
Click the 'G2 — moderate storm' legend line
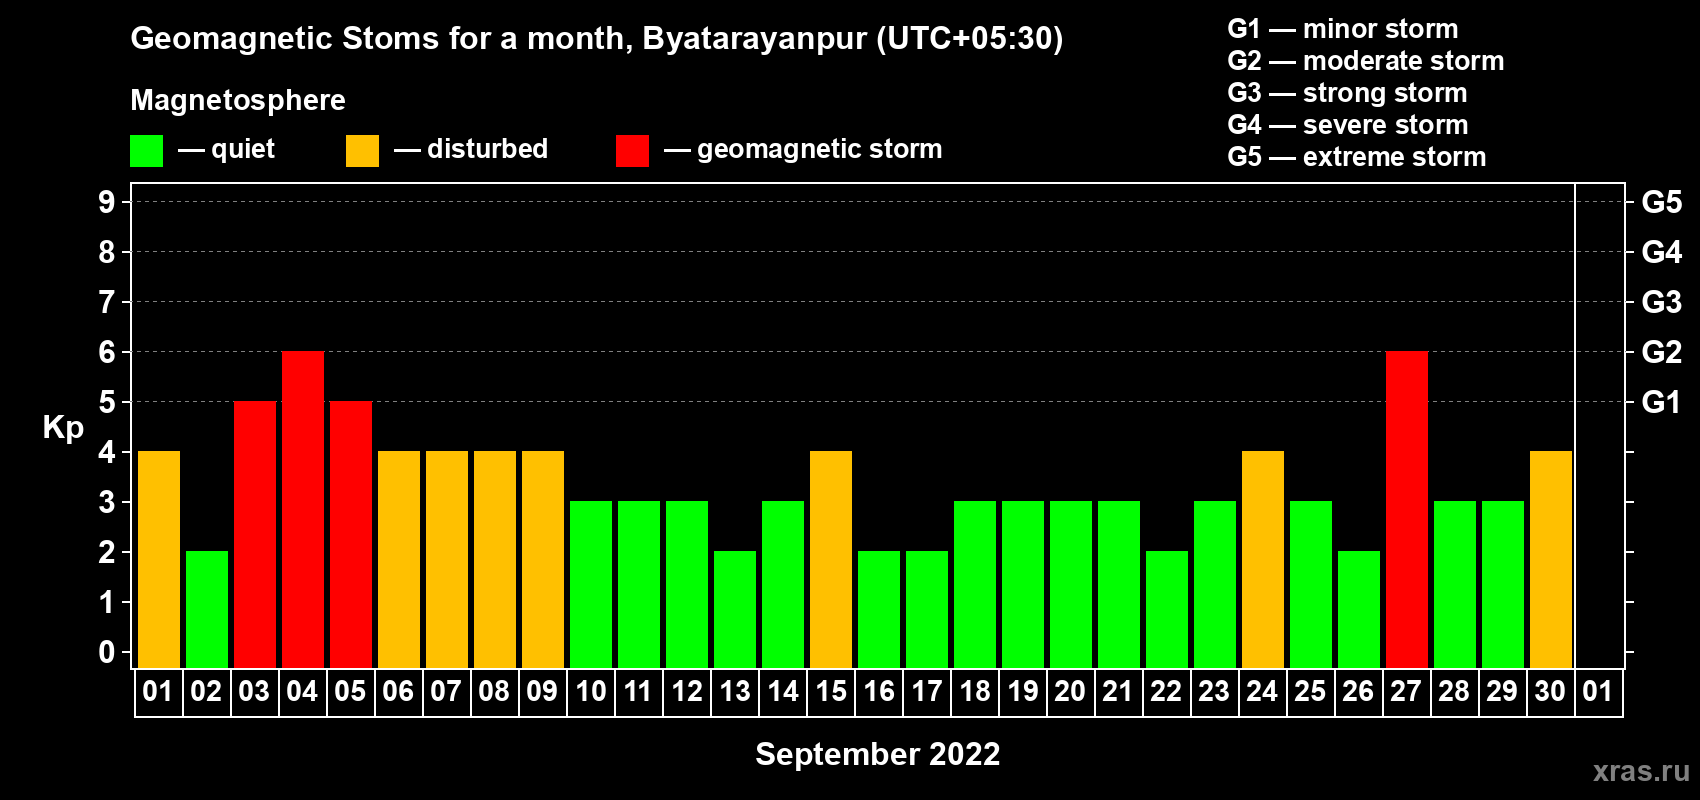click(x=1366, y=61)
